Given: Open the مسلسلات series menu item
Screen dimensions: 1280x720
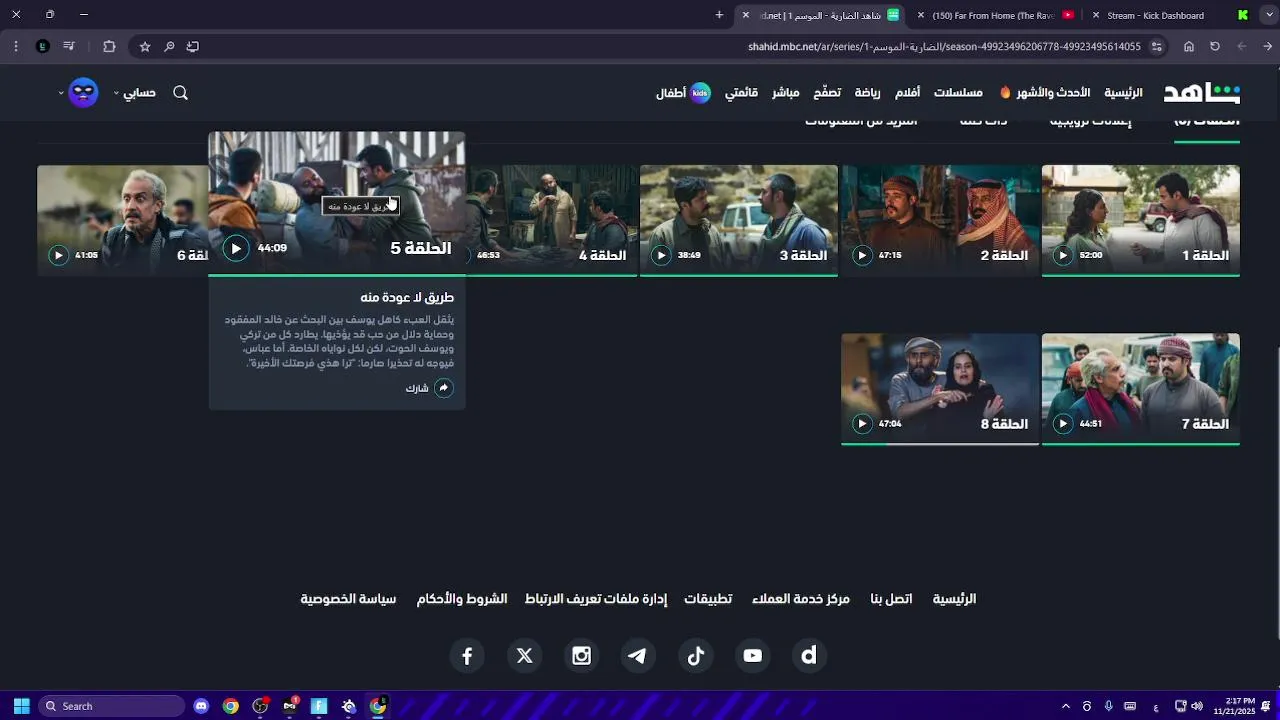Looking at the screenshot, I should pyautogui.click(x=958, y=93).
